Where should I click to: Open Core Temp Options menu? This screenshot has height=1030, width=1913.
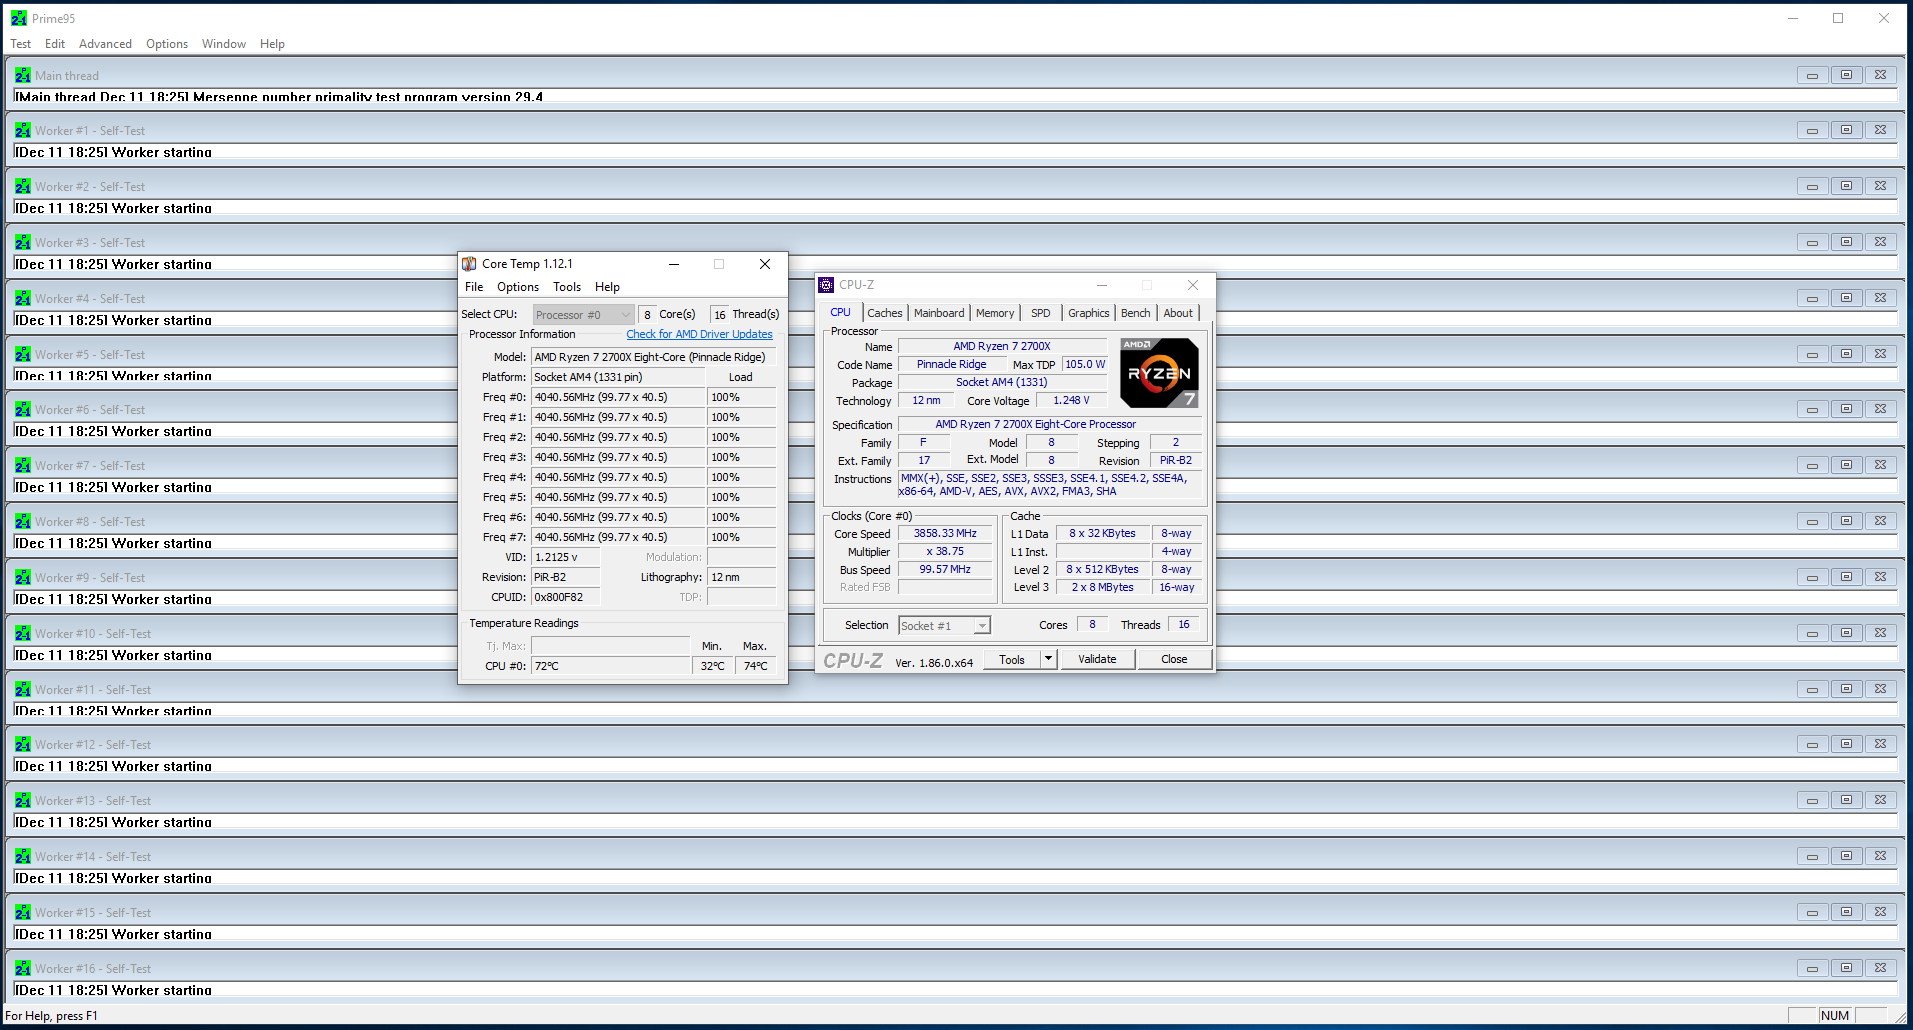(518, 287)
